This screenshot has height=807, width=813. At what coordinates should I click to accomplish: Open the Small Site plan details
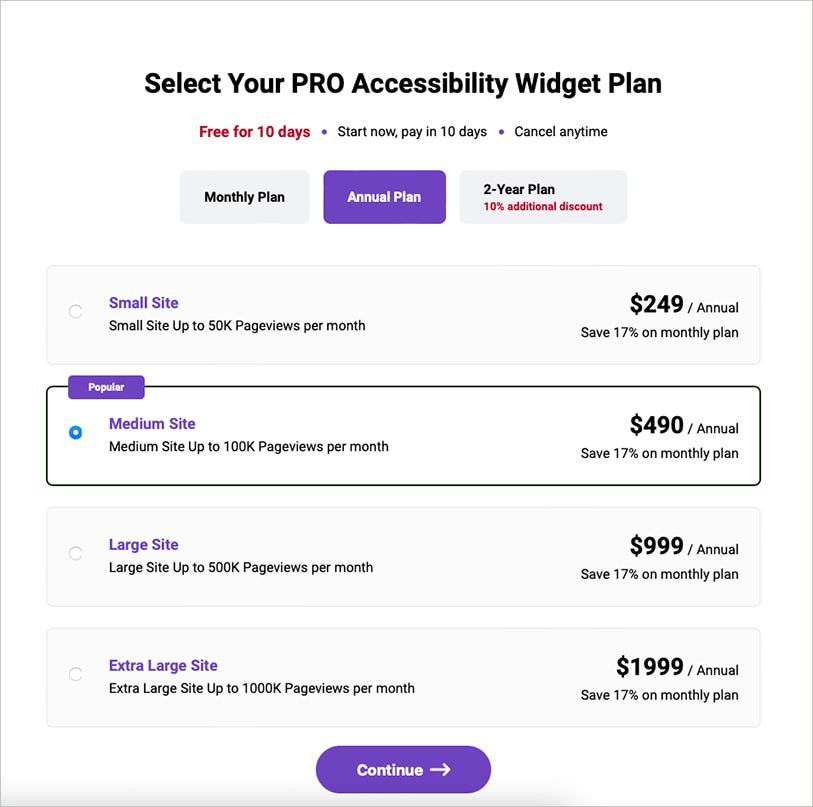pos(143,303)
